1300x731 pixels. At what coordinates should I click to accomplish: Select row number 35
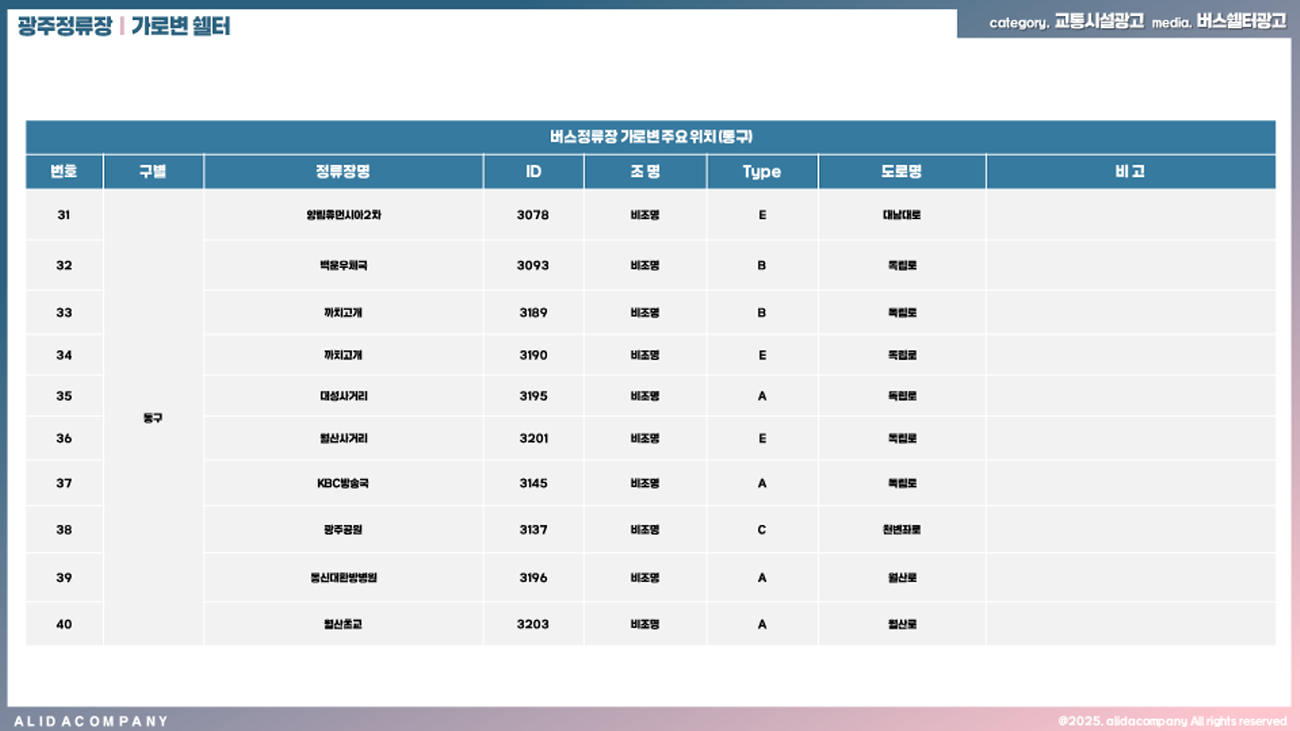tap(64, 396)
